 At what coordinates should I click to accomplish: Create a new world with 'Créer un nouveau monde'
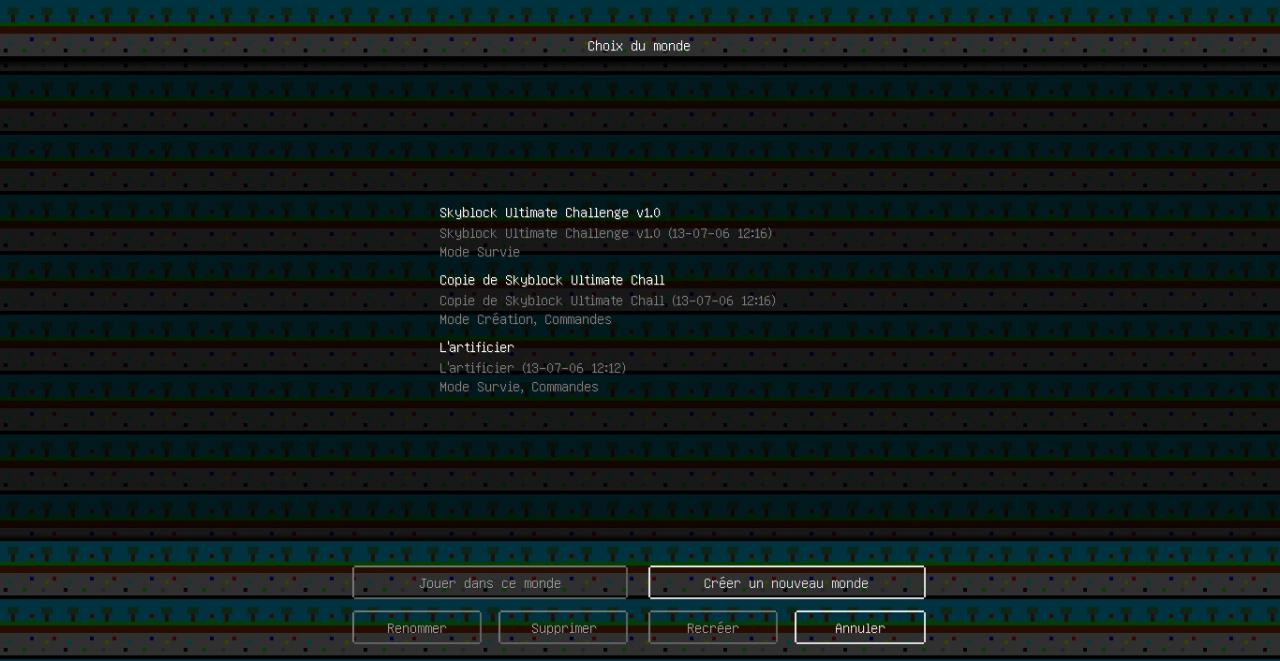[786, 583]
